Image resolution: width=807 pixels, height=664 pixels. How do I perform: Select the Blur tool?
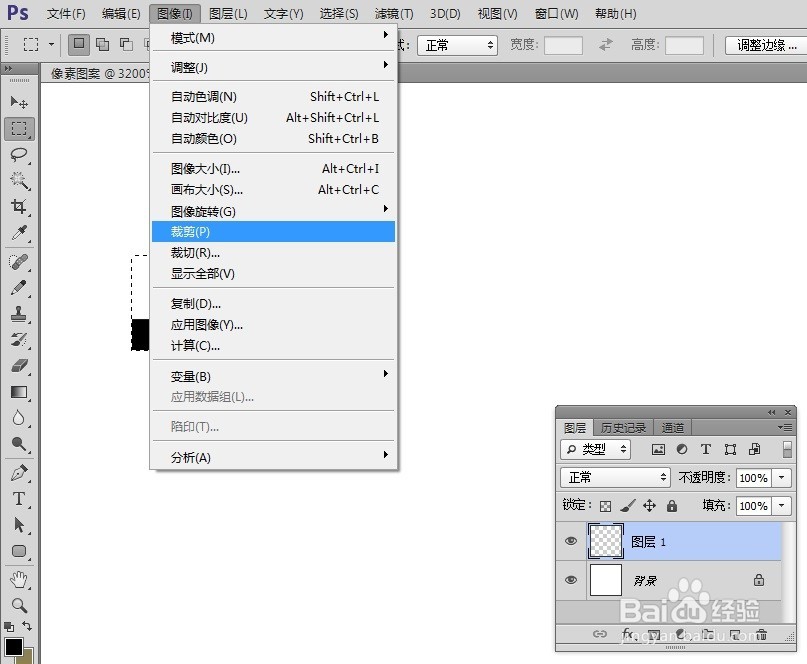[x=19, y=418]
